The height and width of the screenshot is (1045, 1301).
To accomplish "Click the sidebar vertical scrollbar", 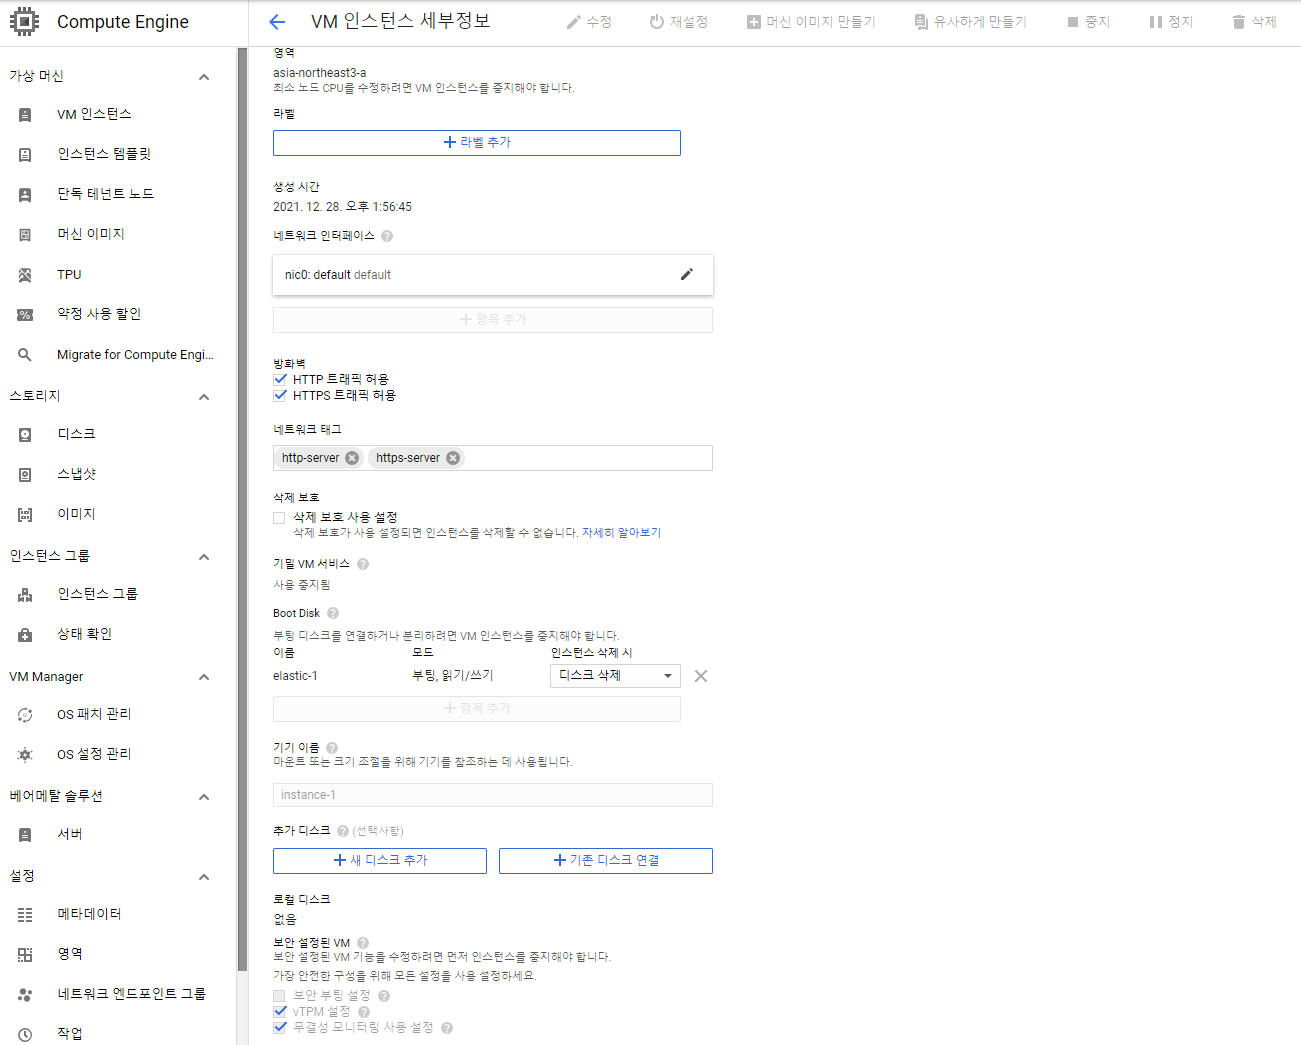I will [242, 508].
